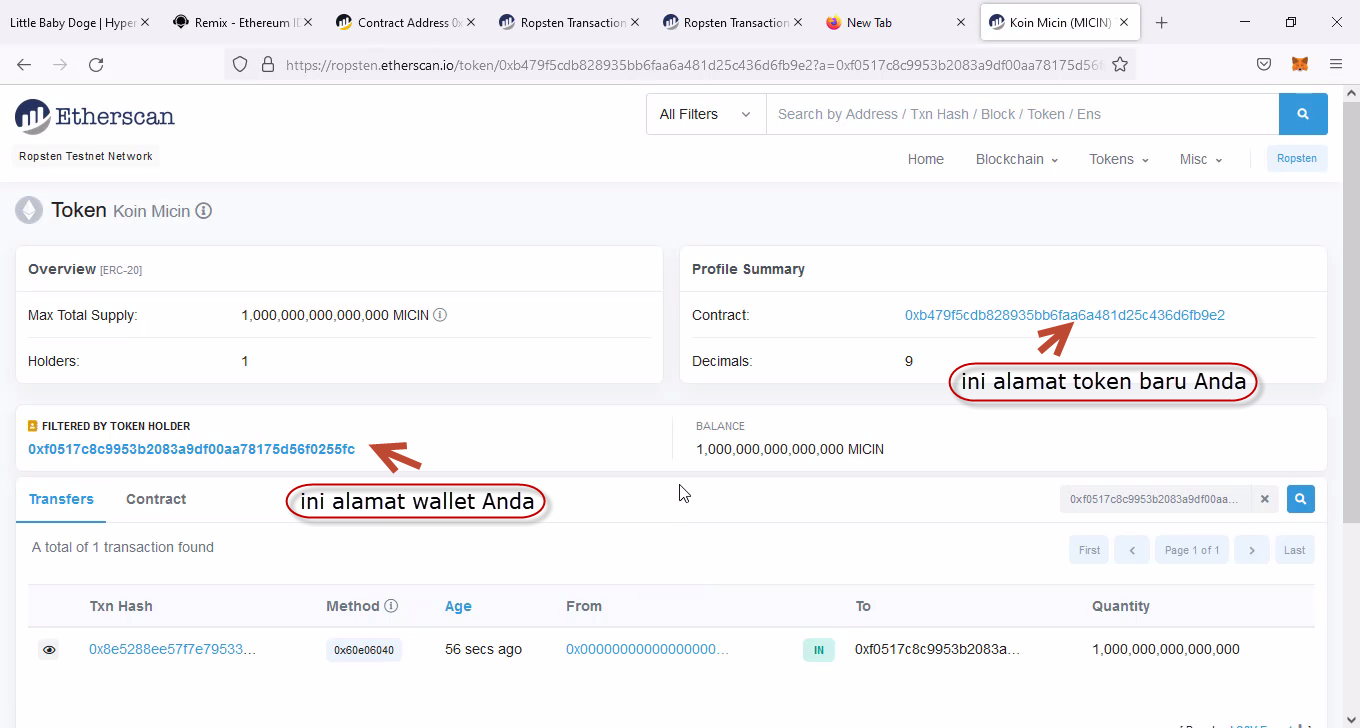Open the Misc dropdown menu
Viewport: 1360px width, 728px height.
click(x=1200, y=159)
